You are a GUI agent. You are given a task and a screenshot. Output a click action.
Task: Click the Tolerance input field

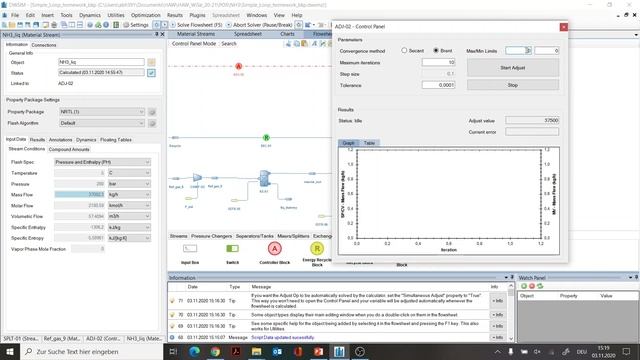coord(438,85)
